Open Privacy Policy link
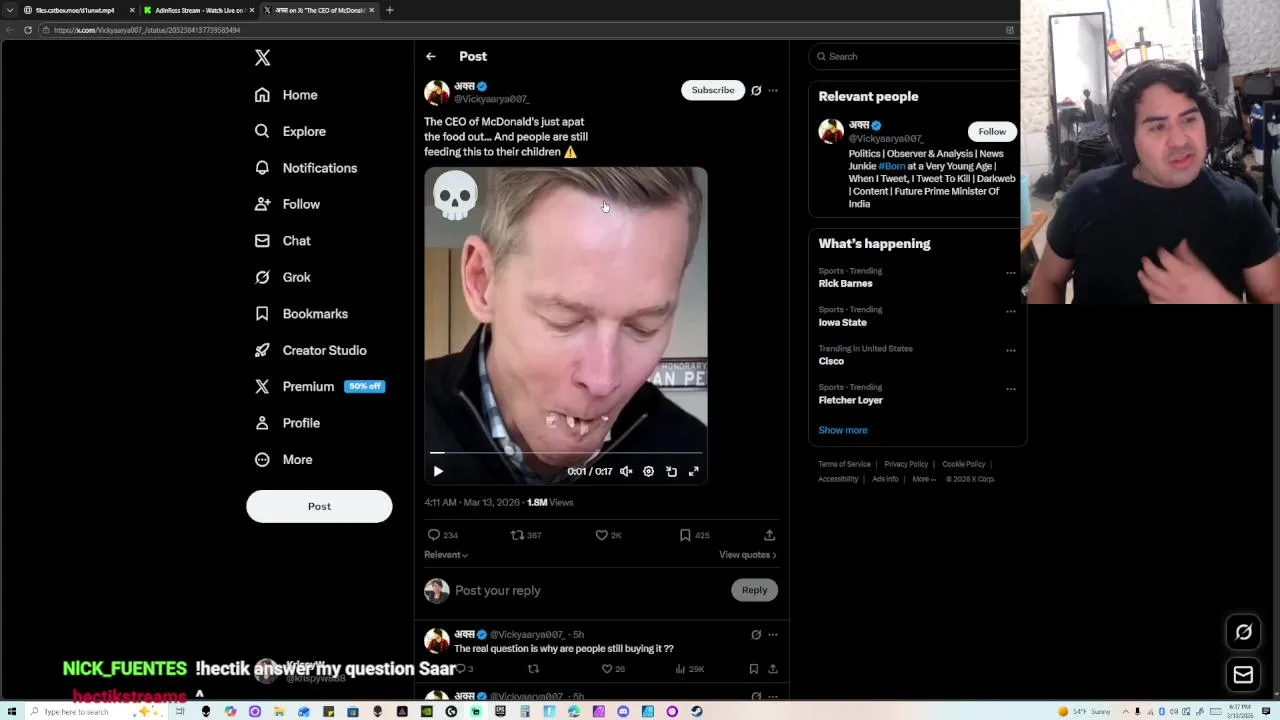Image resolution: width=1280 pixels, height=720 pixels. pos(906,464)
